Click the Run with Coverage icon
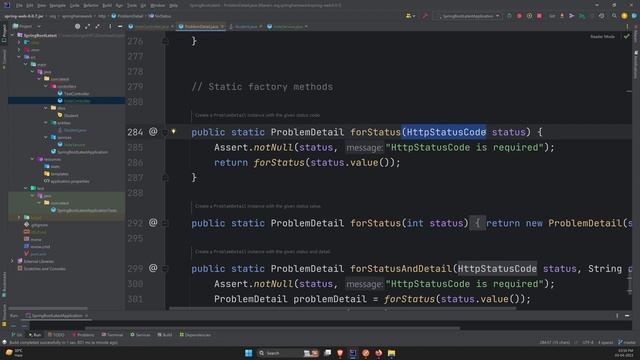This screenshot has height=360, width=640. pyautogui.click(x=529, y=16)
